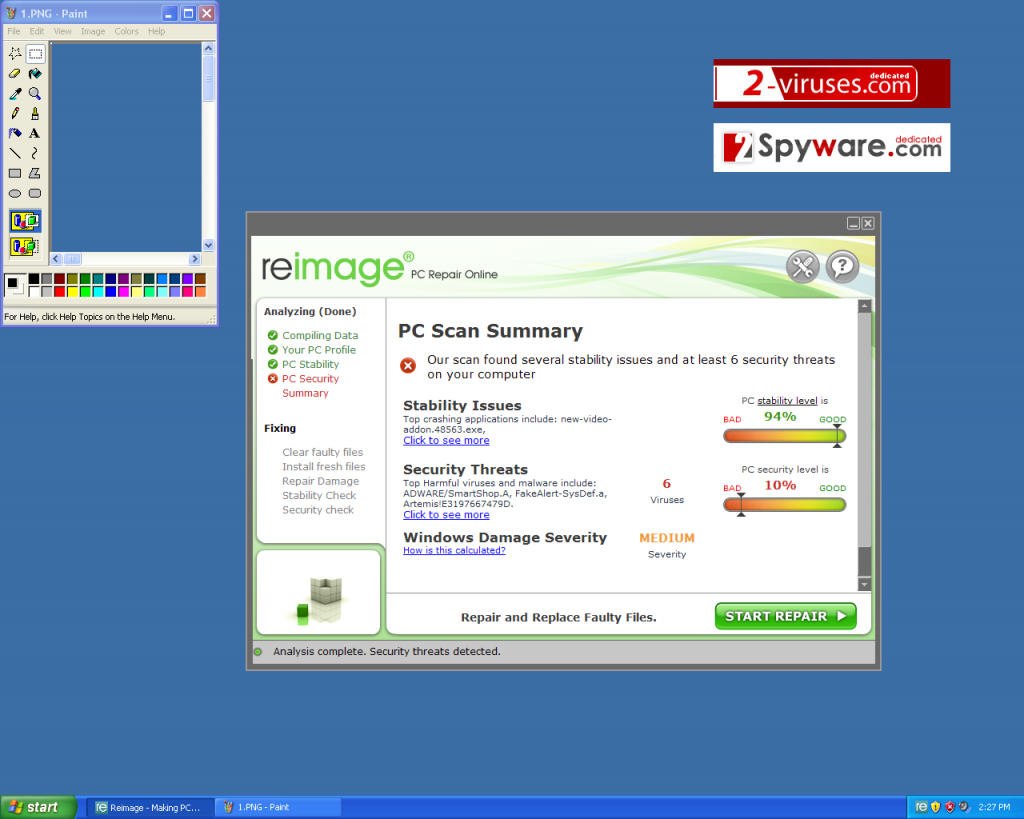Select the Free-Form Select tool in Paint

coord(15,54)
